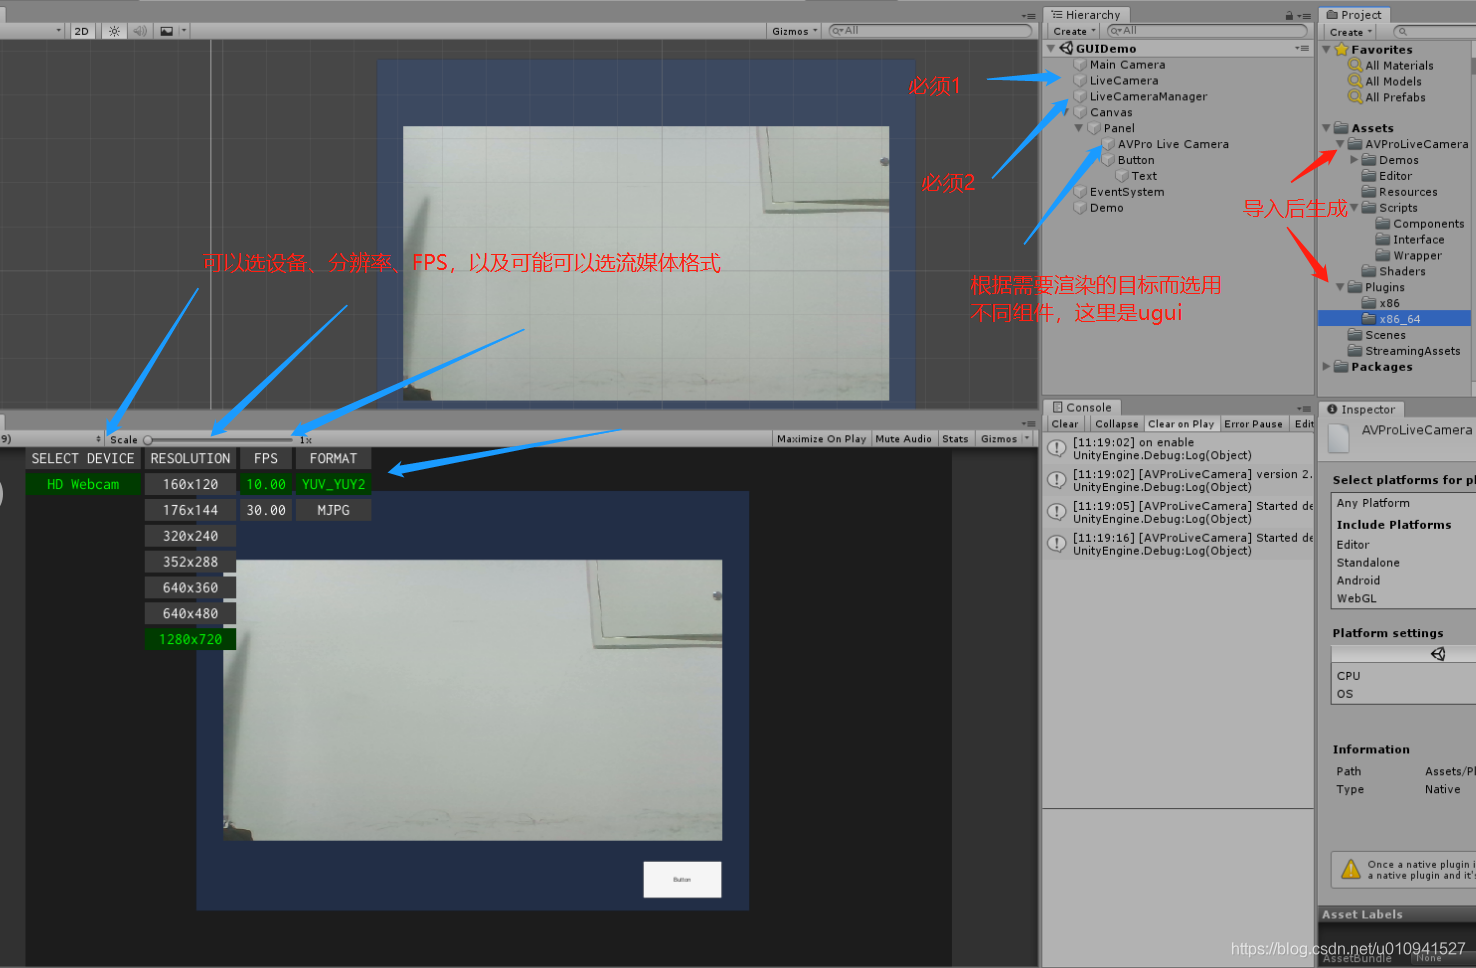Screen dimensions: 1476x968
Task: Open scene effects dropdown arrow
Action: pyautogui.click(x=184, y=31)
